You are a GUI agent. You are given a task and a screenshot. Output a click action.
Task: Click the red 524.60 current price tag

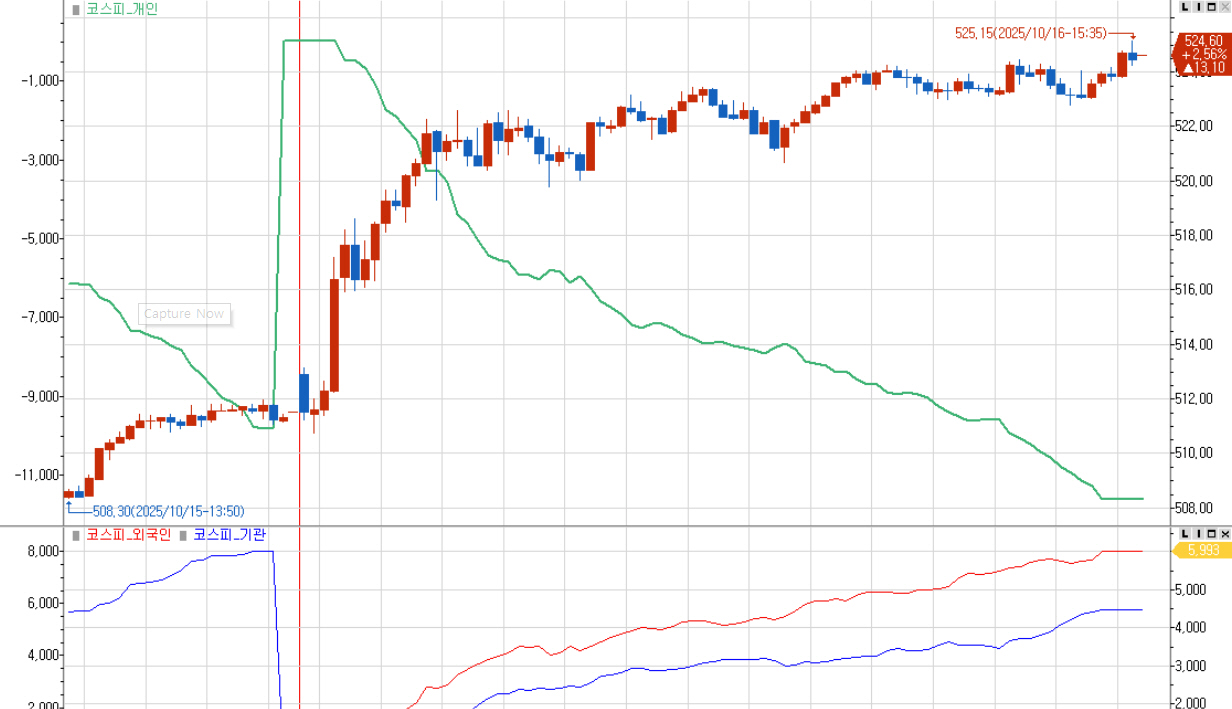click(x=1203, y=54)
